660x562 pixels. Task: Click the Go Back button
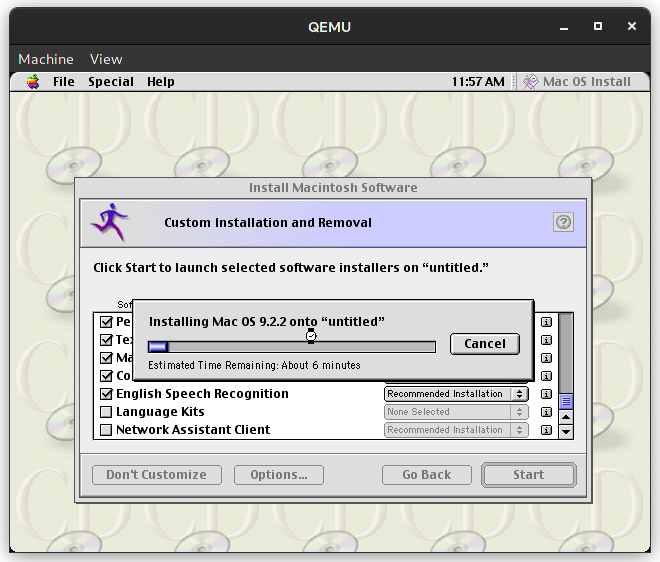pyautogui.click(x=426, y=475)
